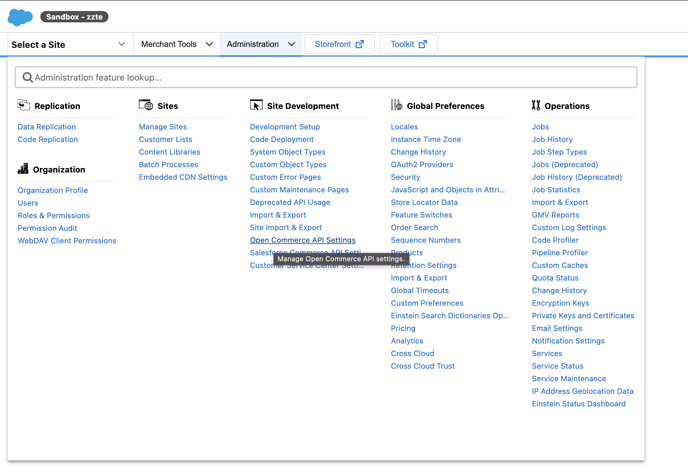Open Custom Preferences
The image size is (688, 476).
427,303
